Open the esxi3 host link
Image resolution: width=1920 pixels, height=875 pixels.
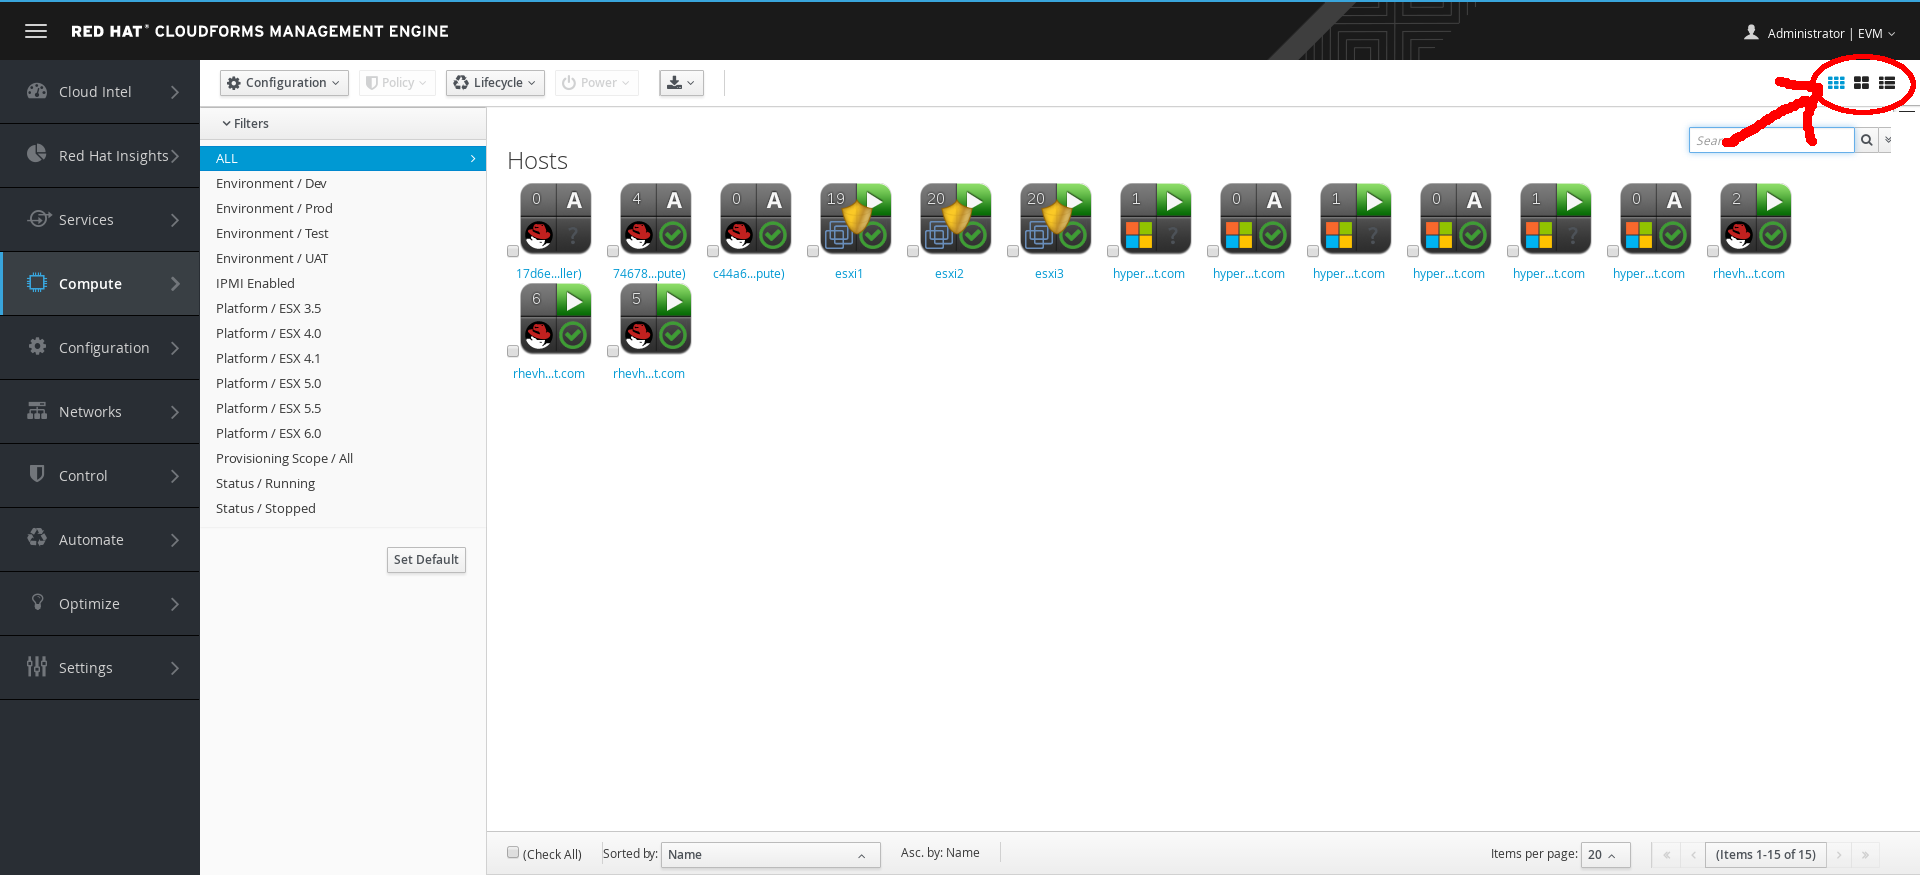pyautogui.click(x=1049, y=274)
